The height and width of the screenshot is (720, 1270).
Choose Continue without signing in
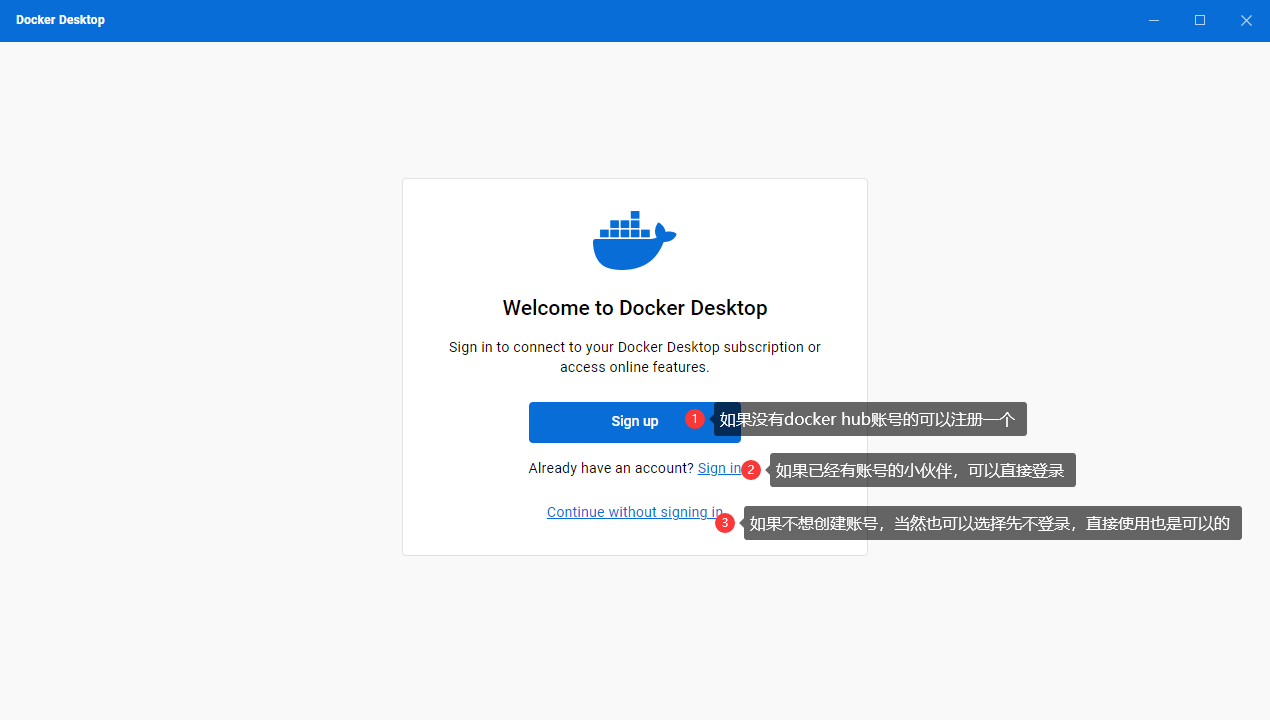(x=634, y=512)
